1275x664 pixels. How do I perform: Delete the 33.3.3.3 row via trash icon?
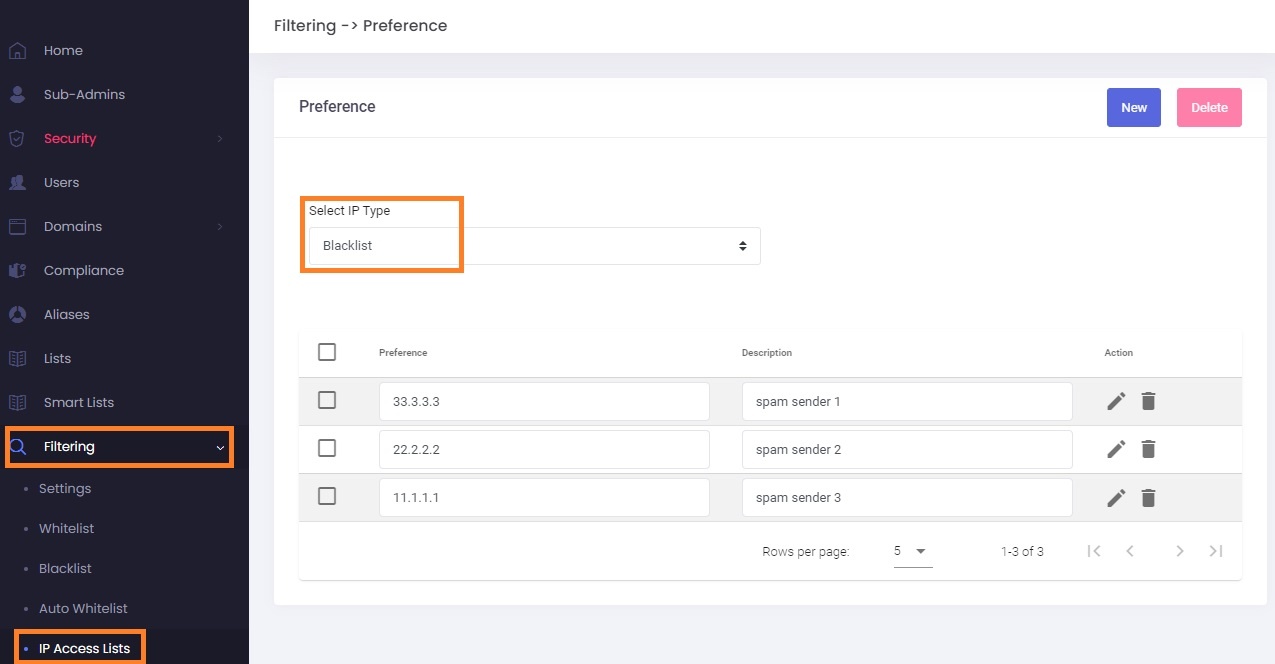point(1148,401)
